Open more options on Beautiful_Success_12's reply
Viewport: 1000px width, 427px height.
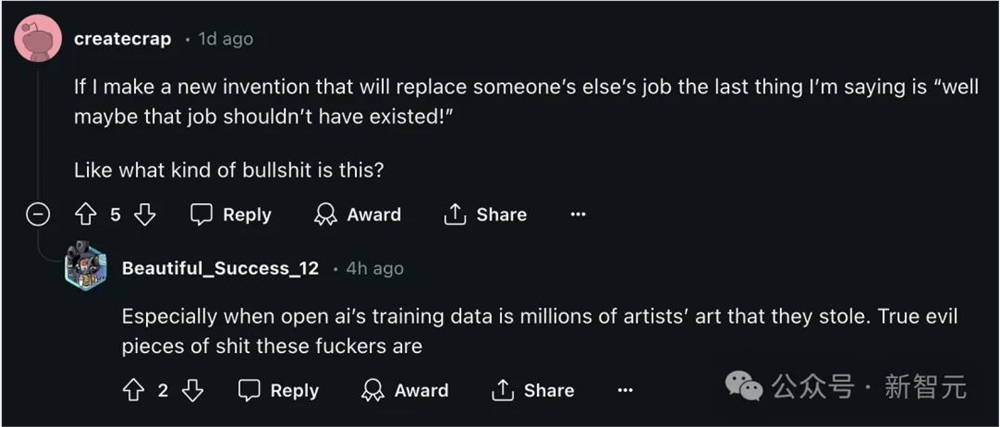625,391
